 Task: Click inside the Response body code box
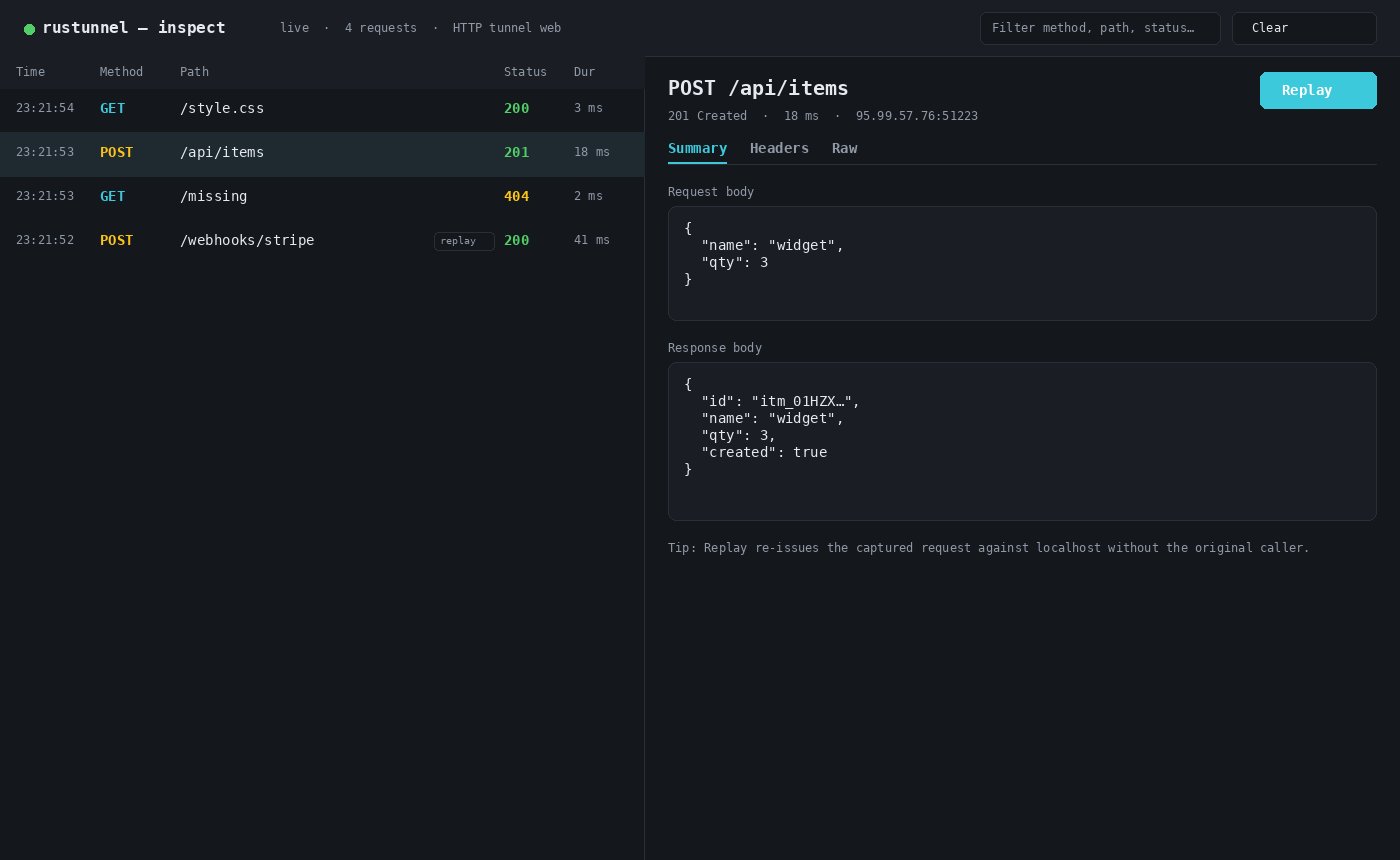(1022, 441)
